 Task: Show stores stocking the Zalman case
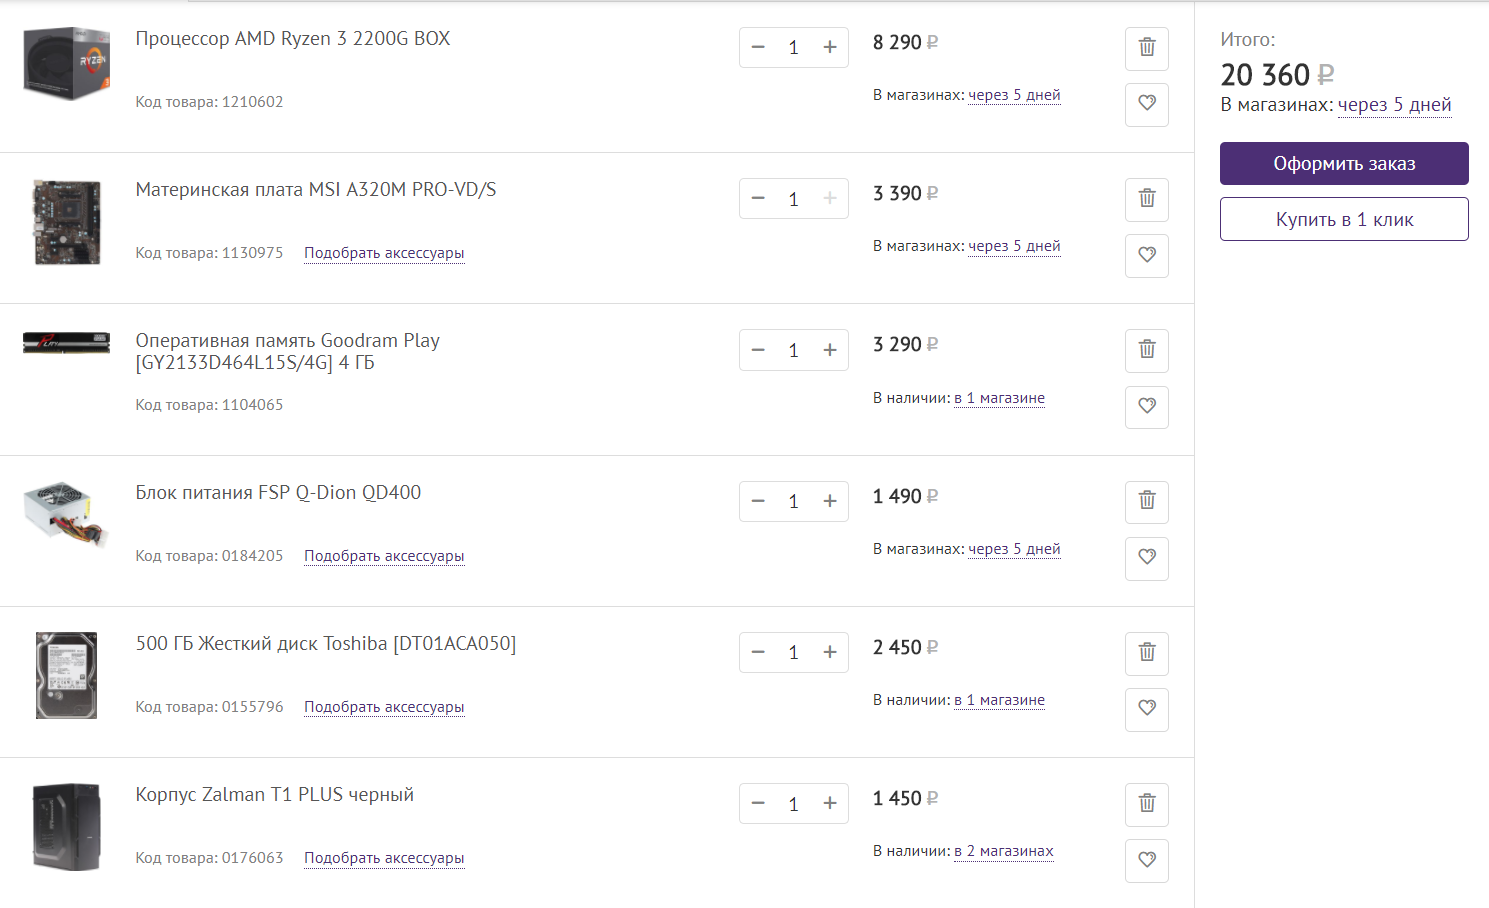click(1003, 851)
